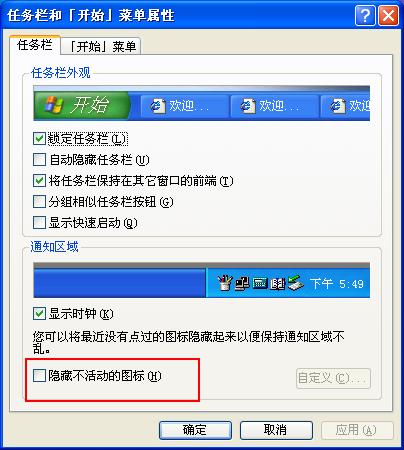Click the book-shaped tray icon in preview

tap(278, 284)
